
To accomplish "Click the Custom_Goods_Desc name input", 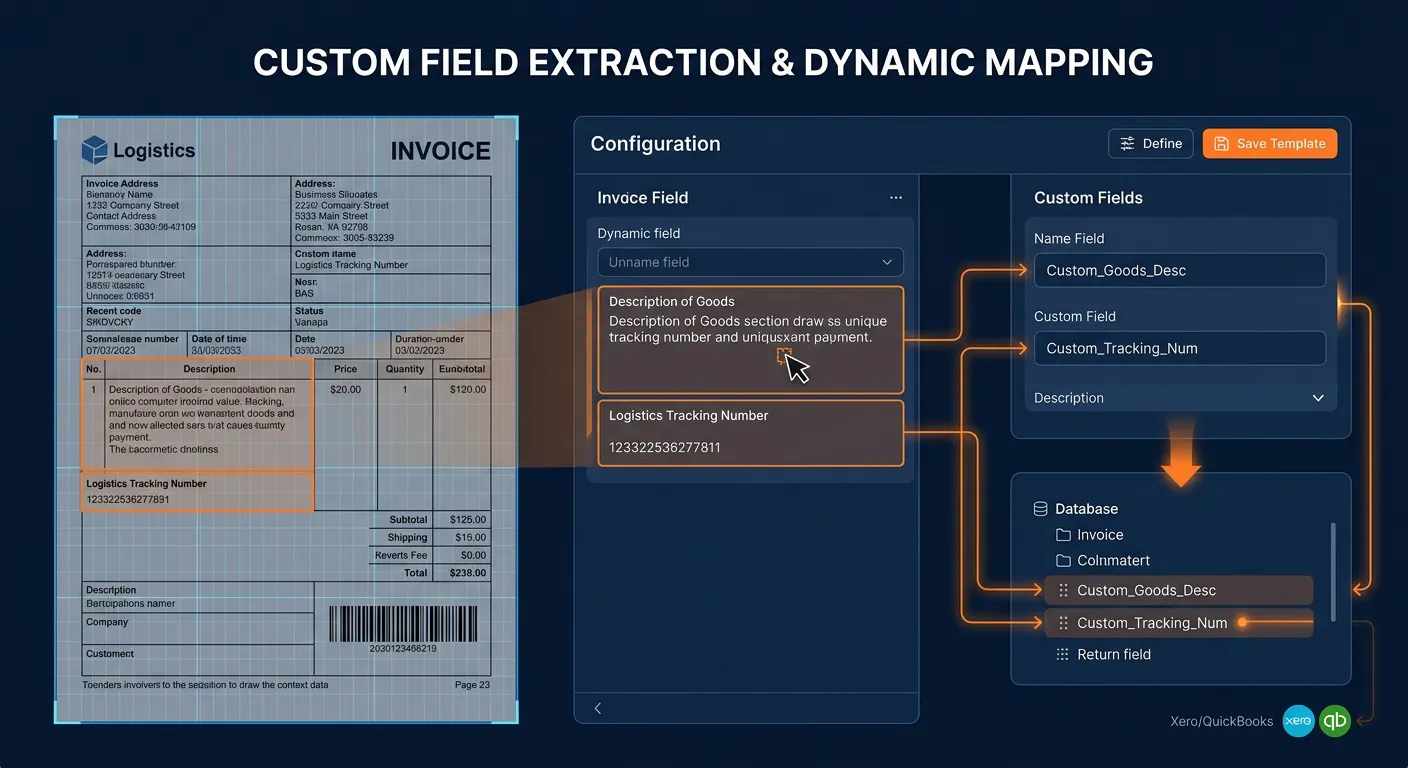I will pos(1180,270).
